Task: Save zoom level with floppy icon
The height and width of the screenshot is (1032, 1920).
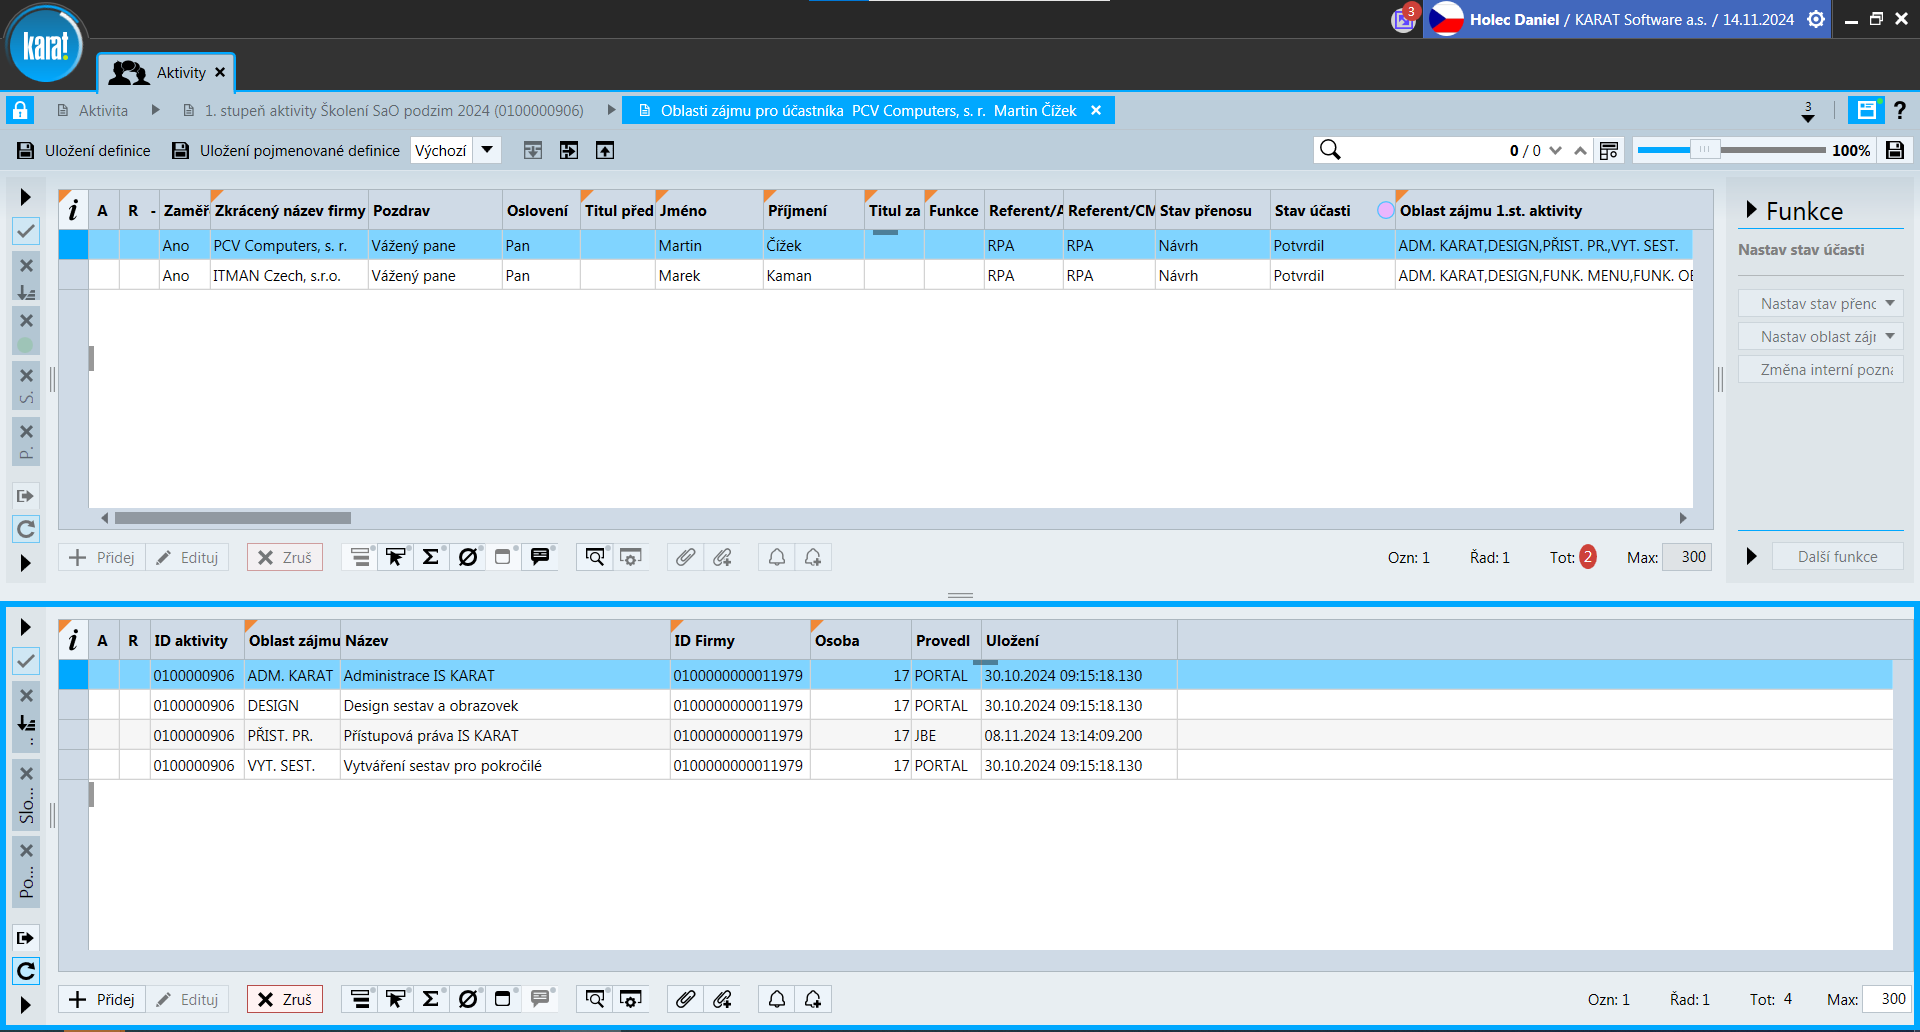Action: [x=1895, y=150]
